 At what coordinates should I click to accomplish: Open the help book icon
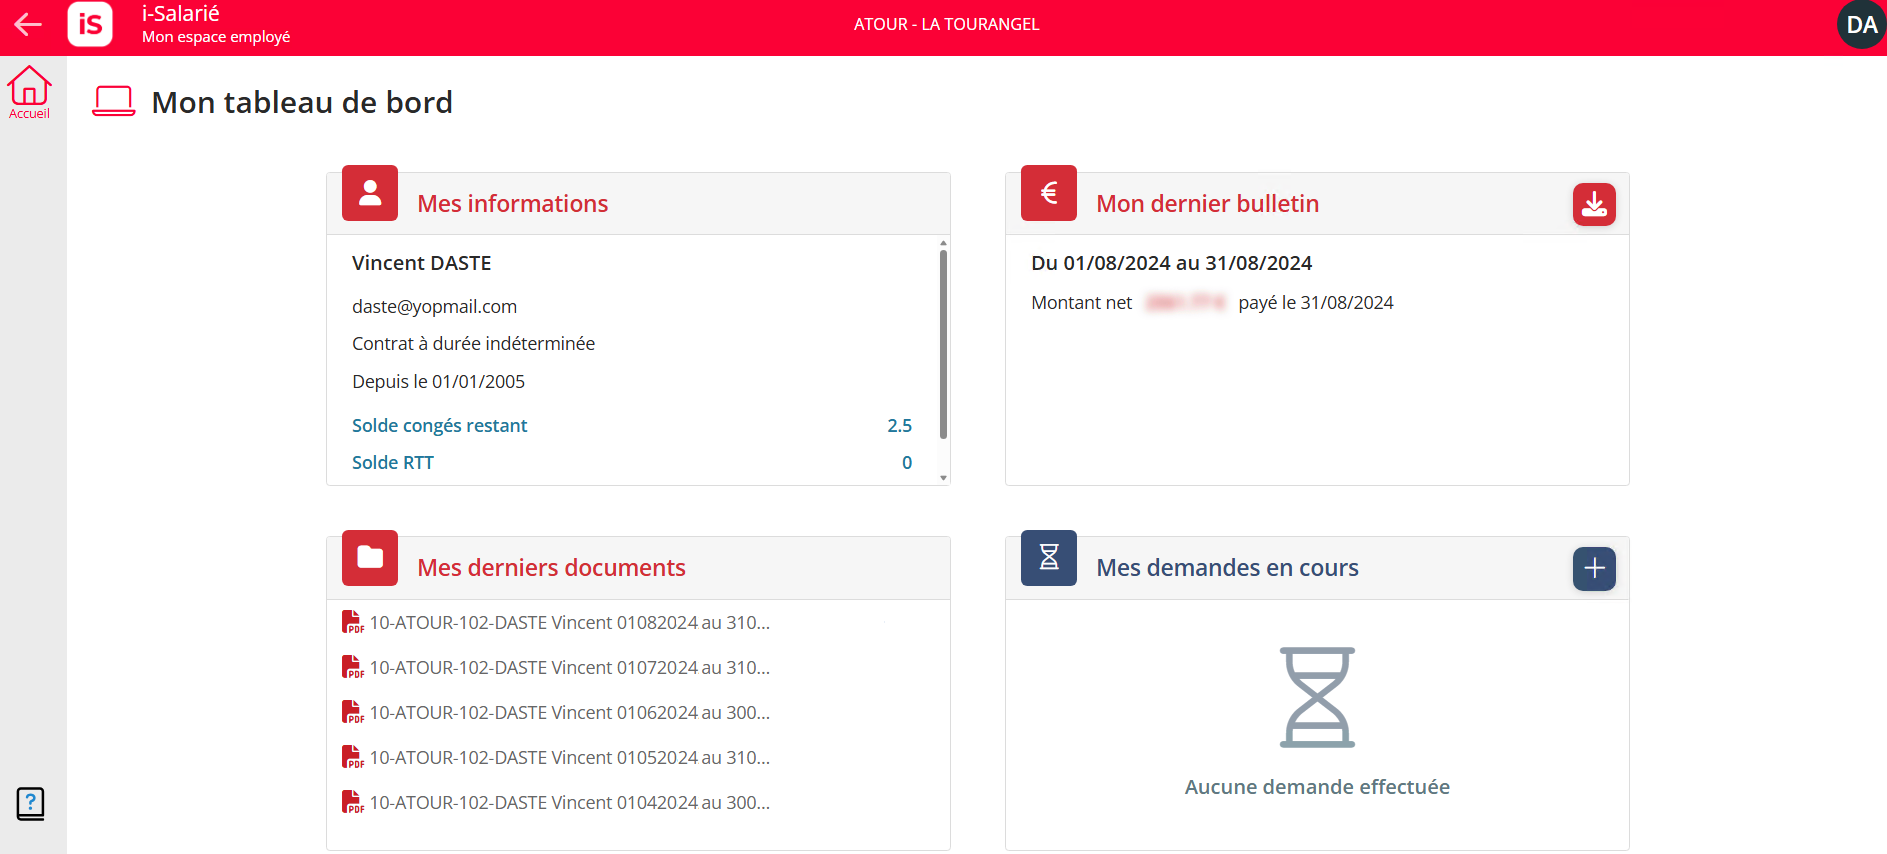pyautogui.click(x=30, y=803)
